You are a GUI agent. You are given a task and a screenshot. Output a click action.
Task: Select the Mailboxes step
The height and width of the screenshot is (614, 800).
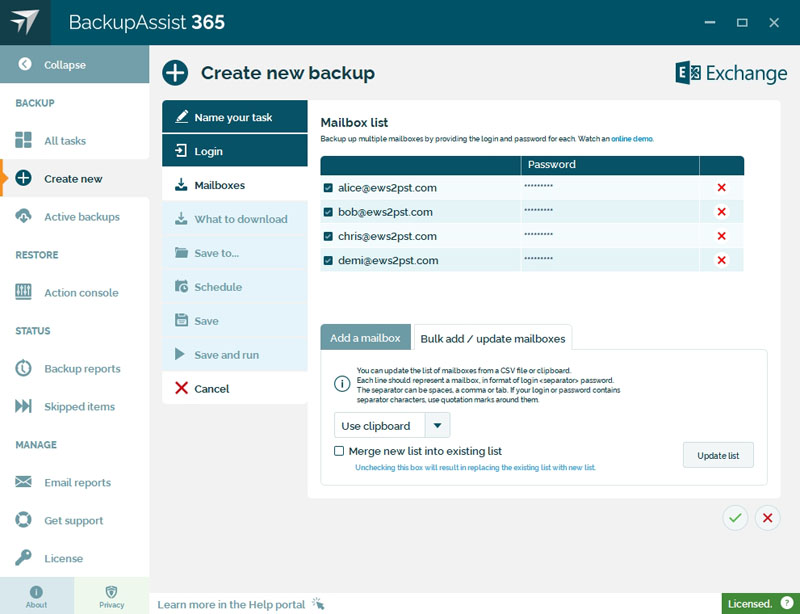(x=235, y=185)
